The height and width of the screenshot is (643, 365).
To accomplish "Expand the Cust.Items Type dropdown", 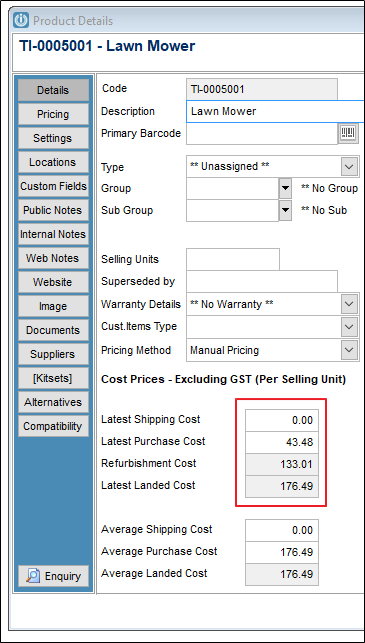I will point(349,327).
